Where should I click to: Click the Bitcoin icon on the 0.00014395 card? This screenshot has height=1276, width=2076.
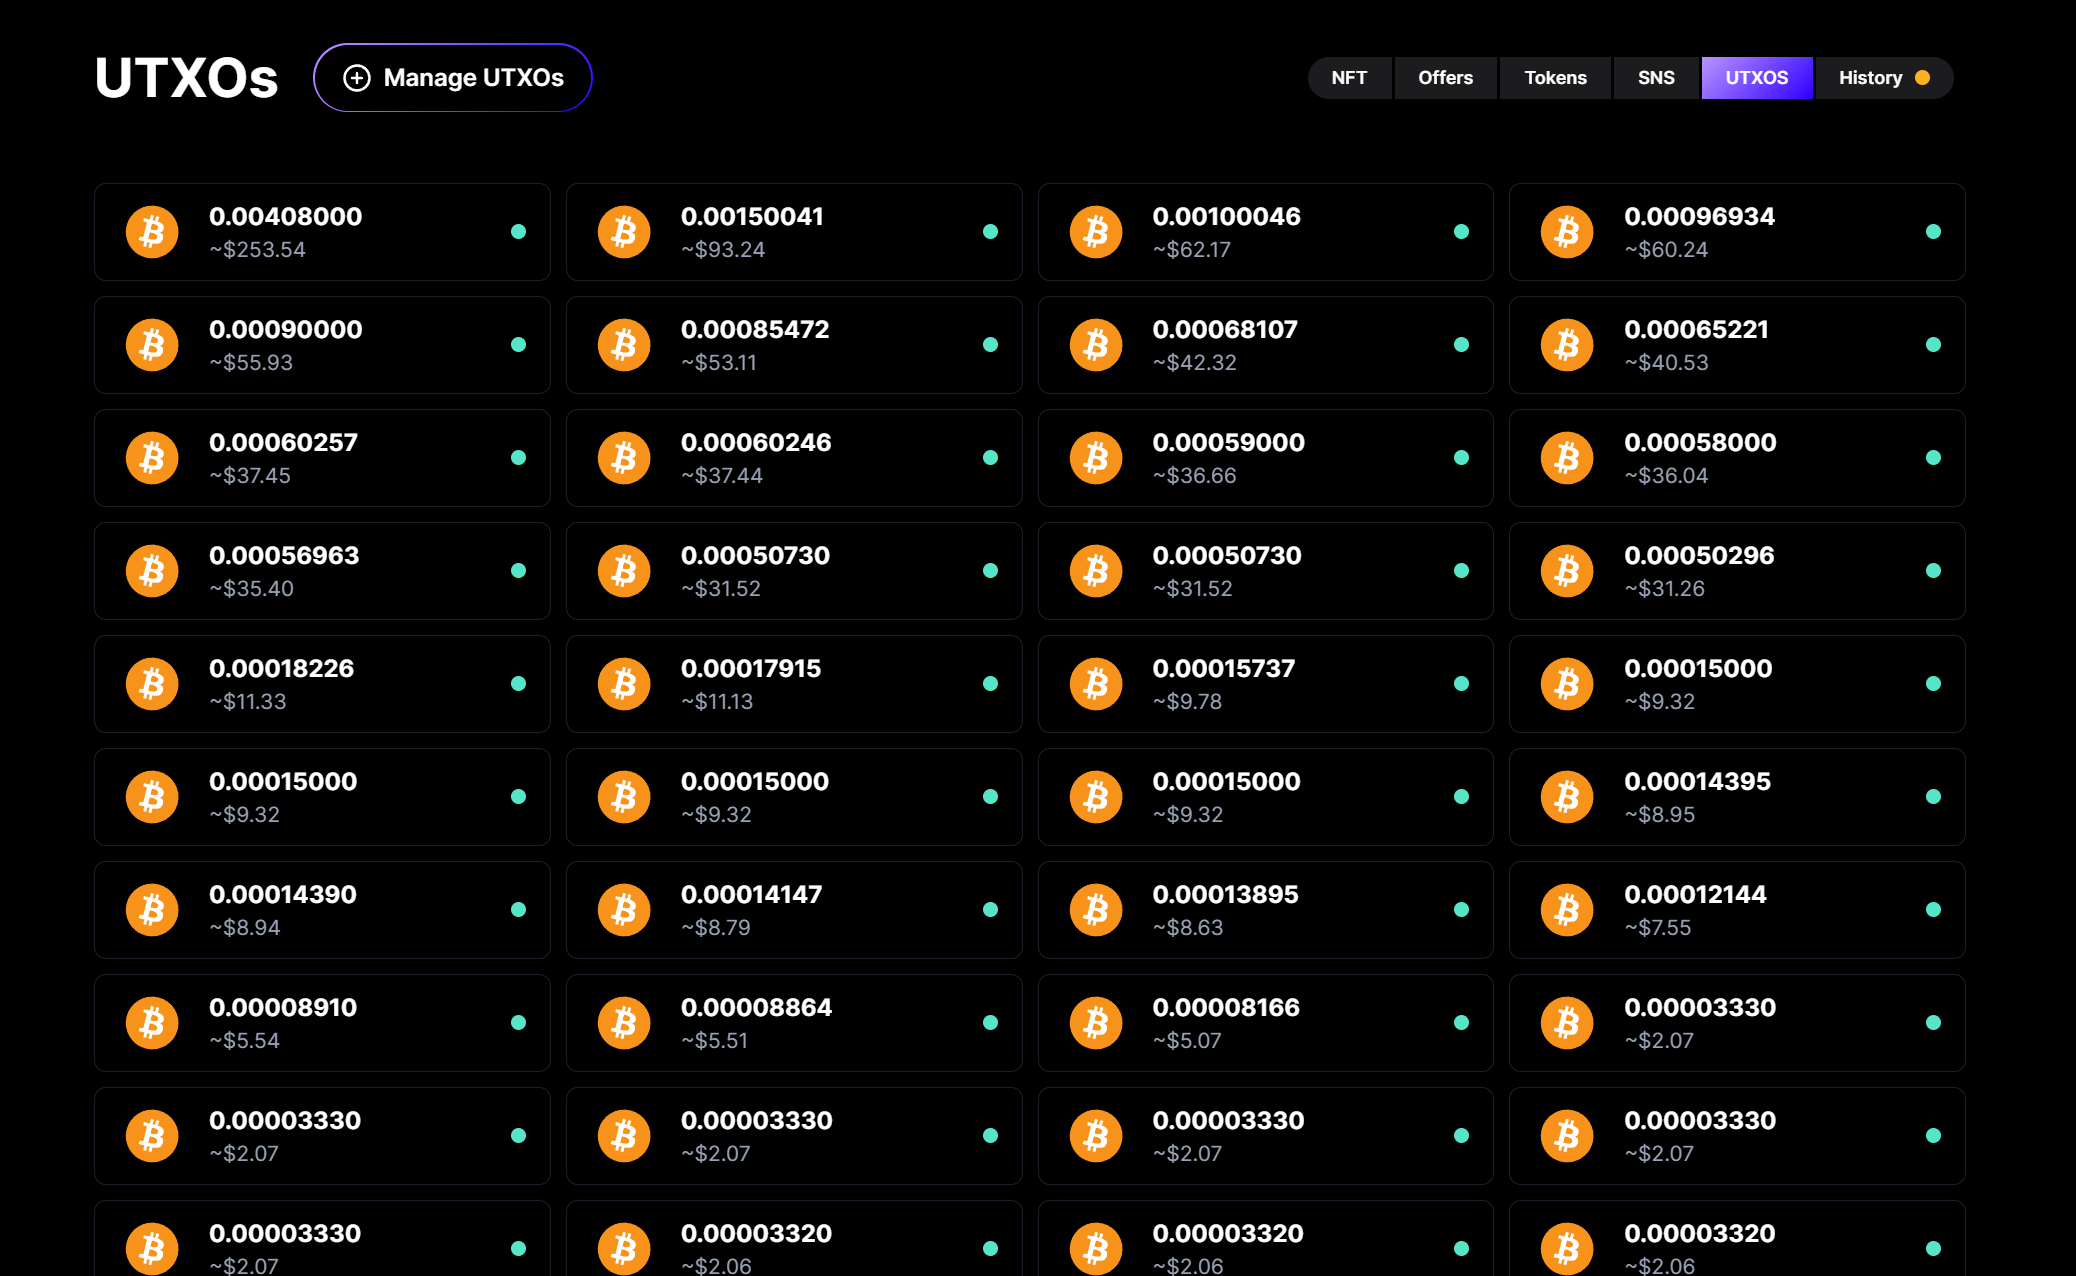click(x=1567, y=797)
